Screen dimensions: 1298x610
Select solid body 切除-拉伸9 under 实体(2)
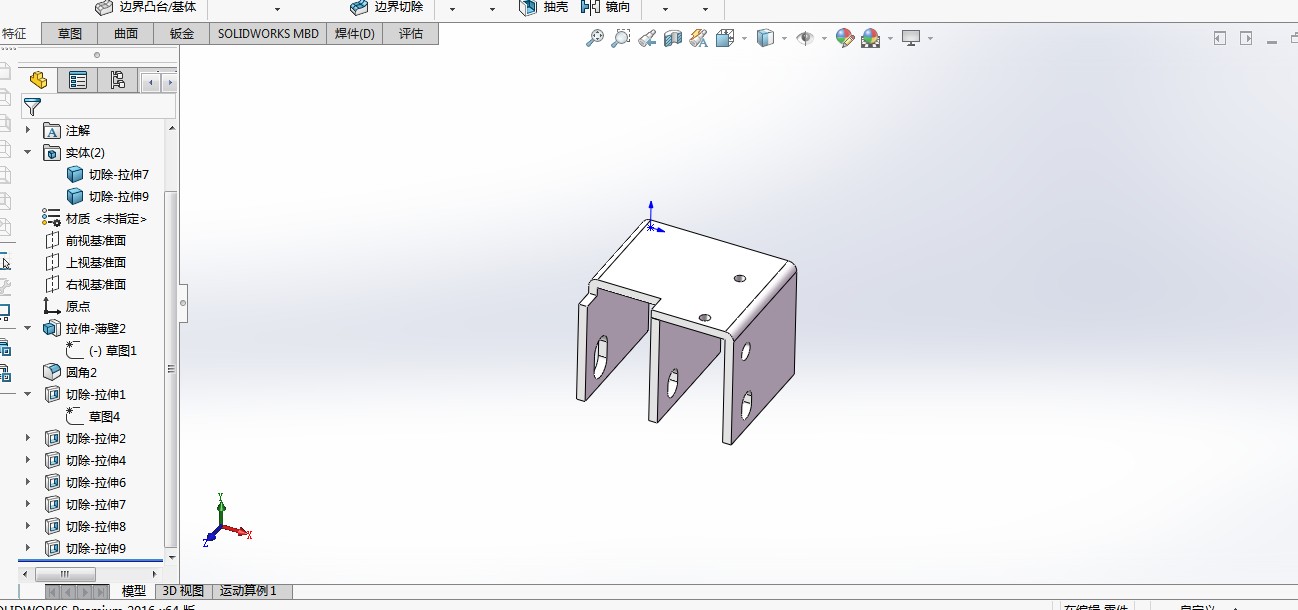(108, 196)
